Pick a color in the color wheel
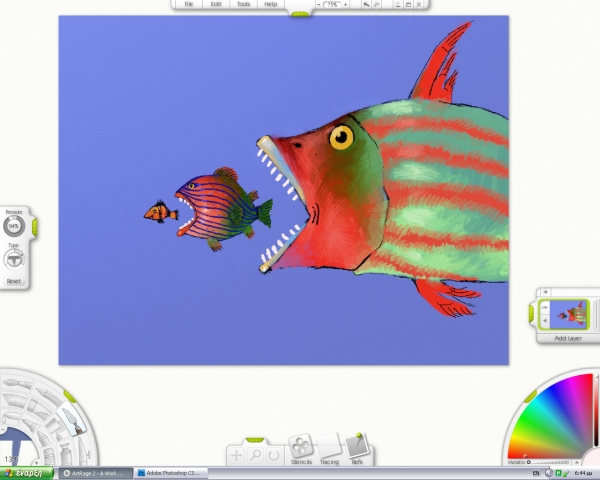The width and height of the screenshot is (600, 480). click(x=559, y=423)
